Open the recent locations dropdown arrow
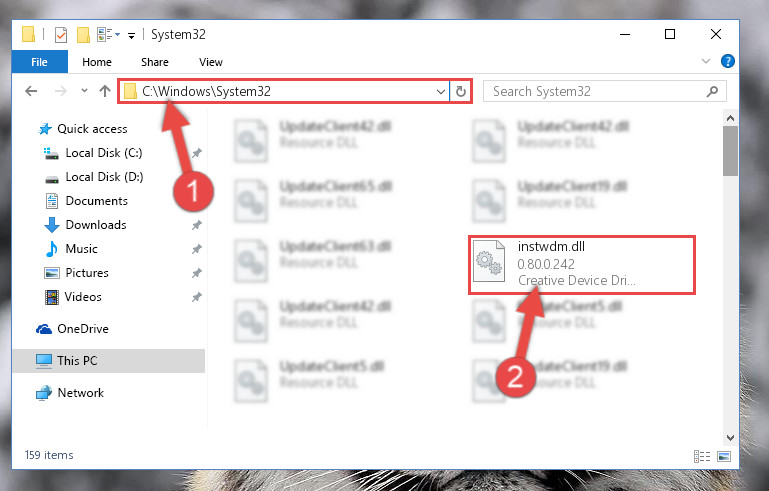This screenshot has height=491, width=769. click(x=84, y=91)
